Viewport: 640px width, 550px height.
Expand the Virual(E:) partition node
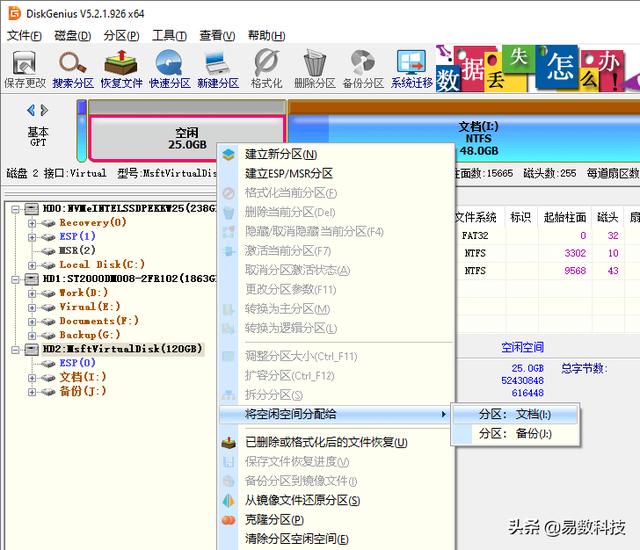(x=31, y=307)
